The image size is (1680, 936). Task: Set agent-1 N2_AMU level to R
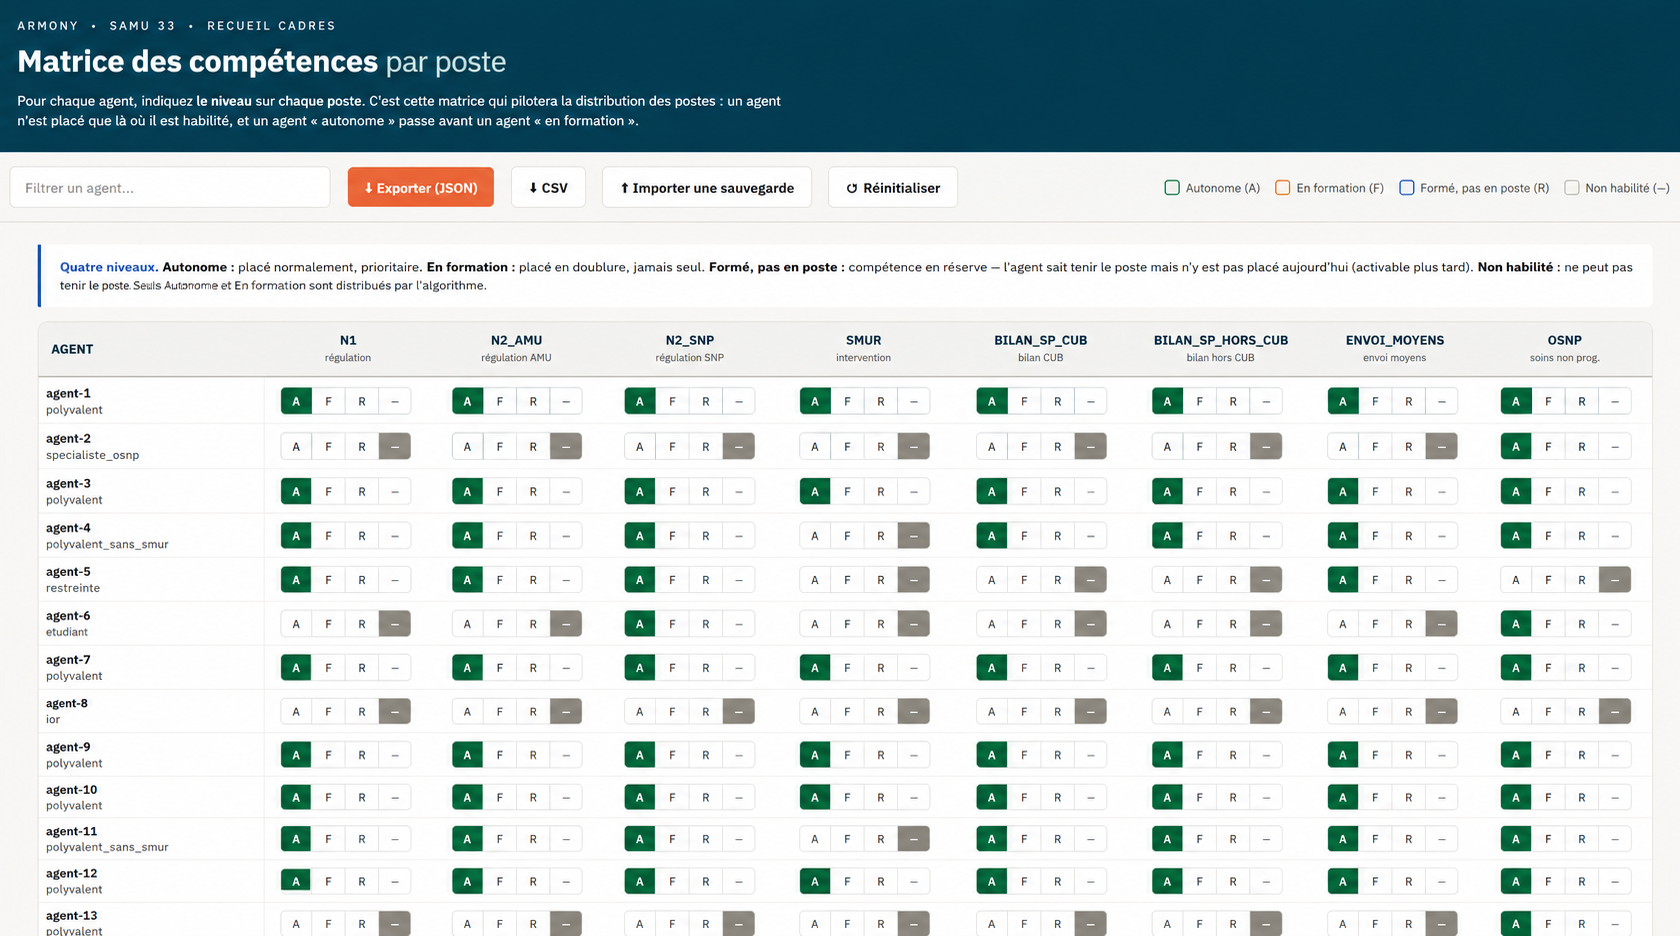(533, 401)
